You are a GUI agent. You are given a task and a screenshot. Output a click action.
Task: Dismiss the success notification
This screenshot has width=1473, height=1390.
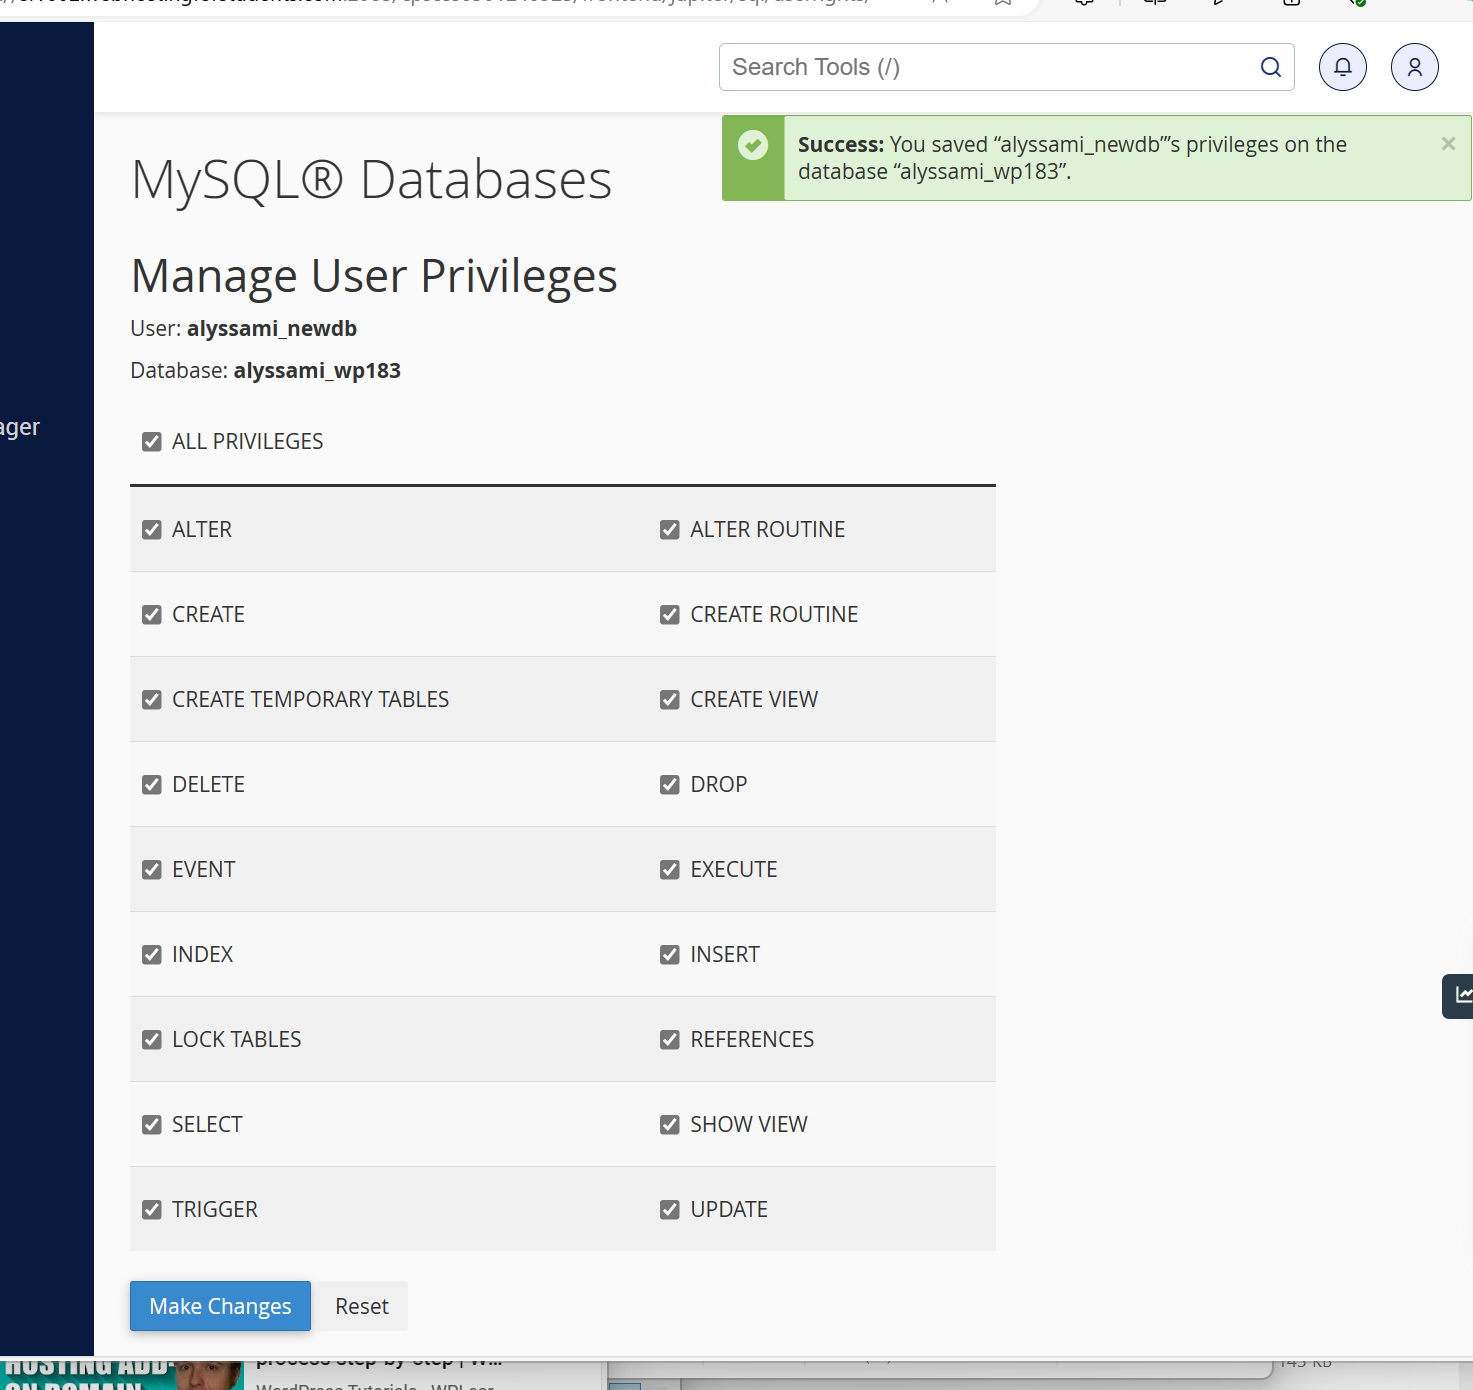(x=1447, y=144)
